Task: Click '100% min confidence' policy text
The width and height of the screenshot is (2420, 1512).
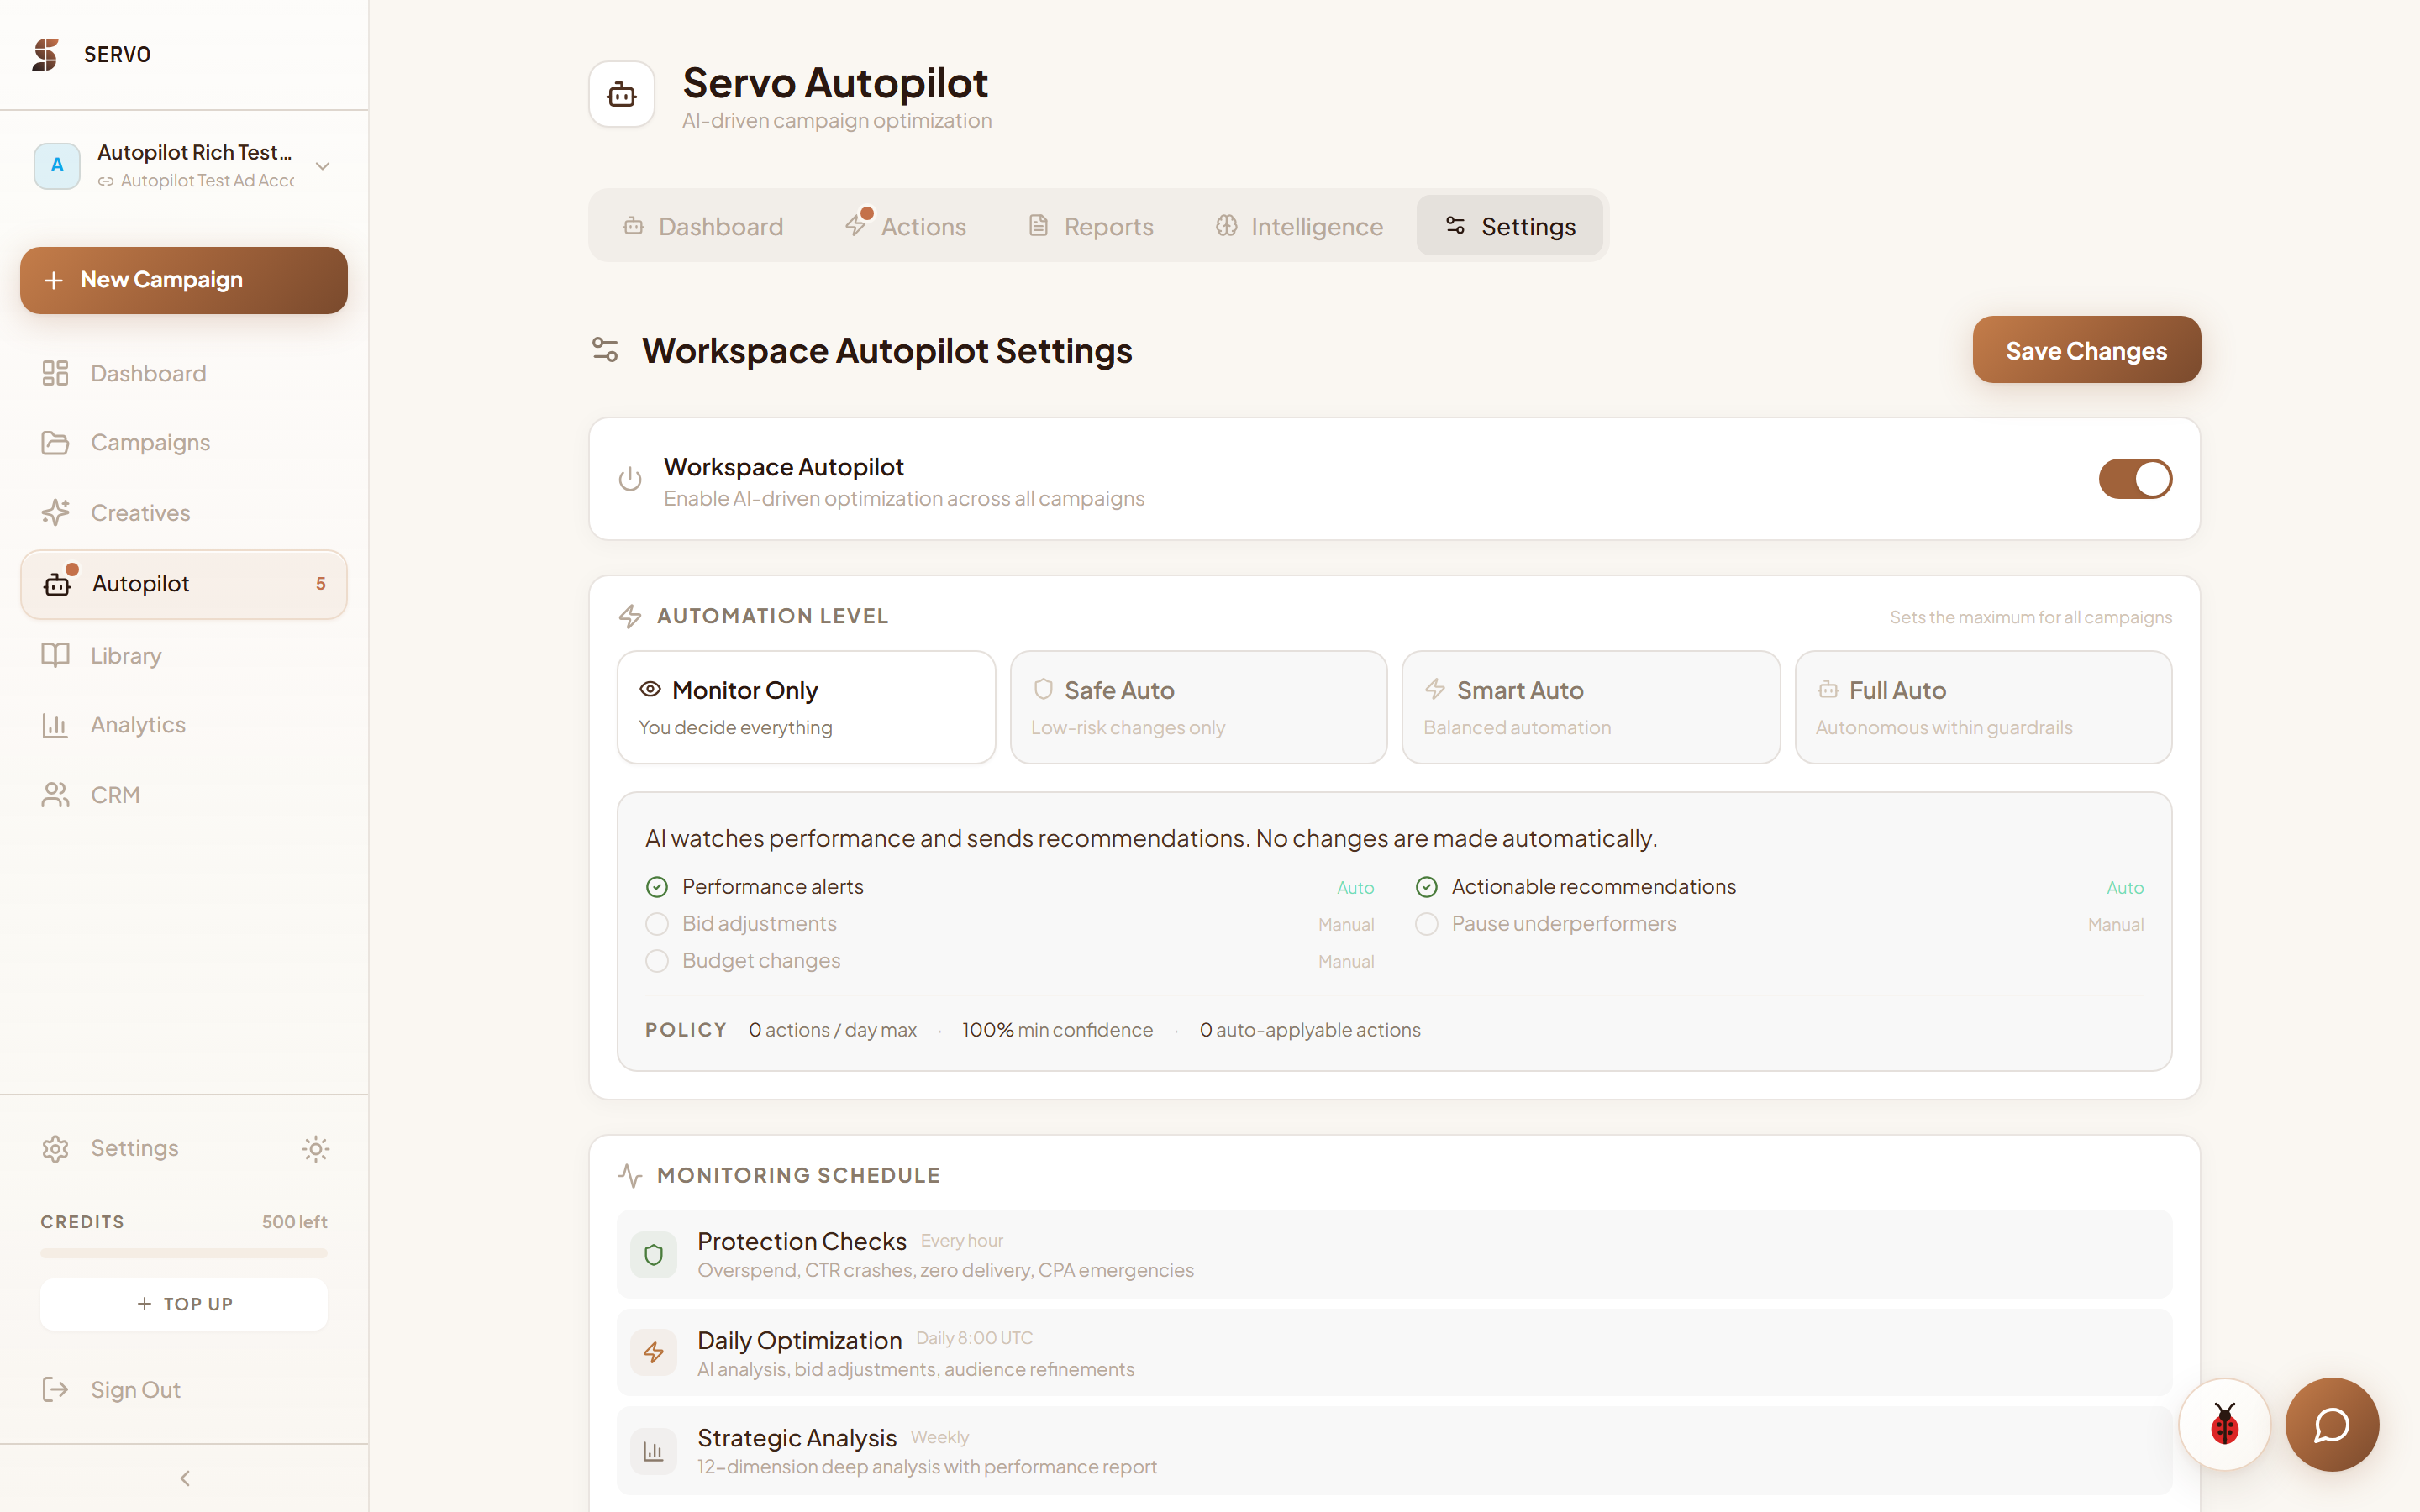Action: pos(1057,1030)
